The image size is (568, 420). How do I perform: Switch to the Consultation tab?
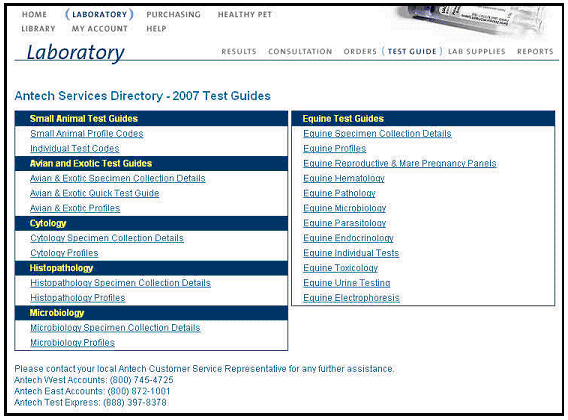click(x=300, y=51)
